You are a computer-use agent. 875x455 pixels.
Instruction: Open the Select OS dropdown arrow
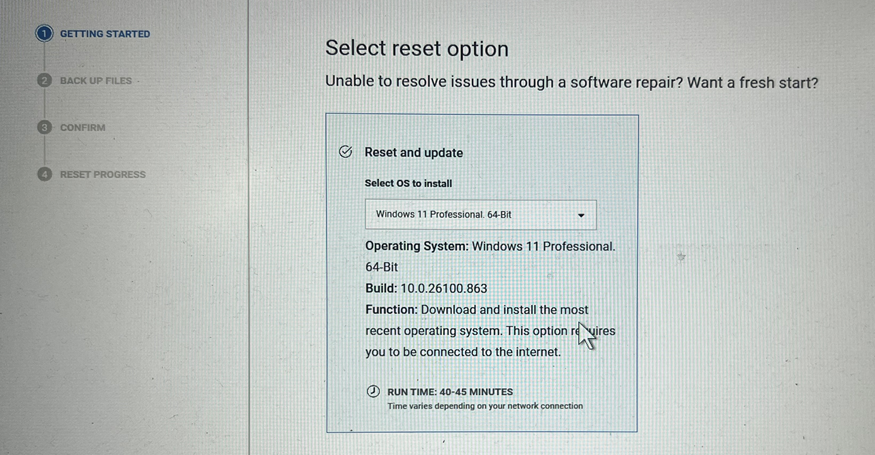point(581,215)
